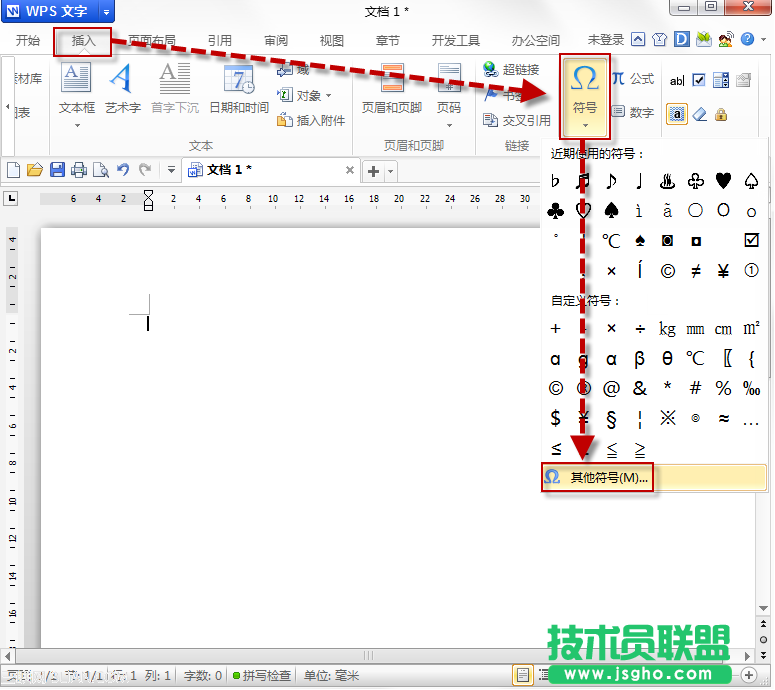Click the ruler tab stop selector
The image size is (775, 690).
[x=10, y=199]
